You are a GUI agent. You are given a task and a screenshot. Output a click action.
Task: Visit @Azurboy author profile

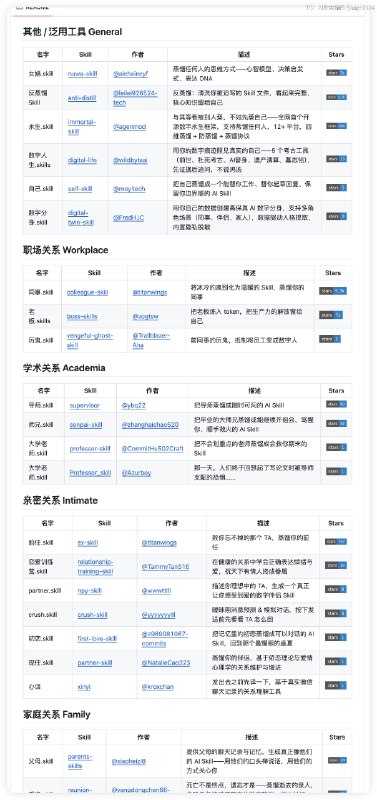(x=136, y=473)
